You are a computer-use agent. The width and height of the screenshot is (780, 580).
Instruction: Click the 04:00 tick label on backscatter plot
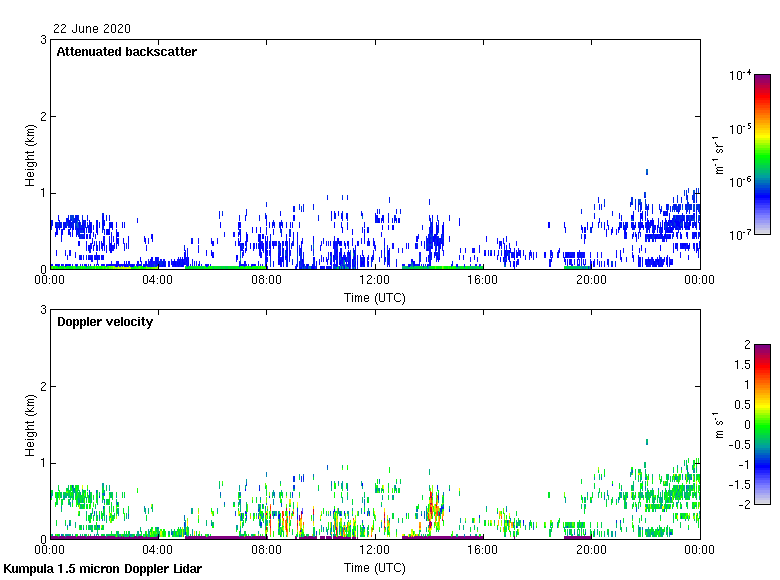pyautogui.click(x=158, y=280)
